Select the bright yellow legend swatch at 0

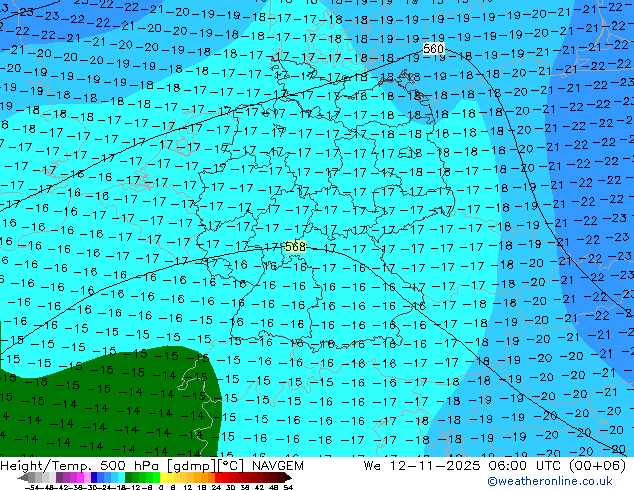pyautogui.click(x=163, y=477)
